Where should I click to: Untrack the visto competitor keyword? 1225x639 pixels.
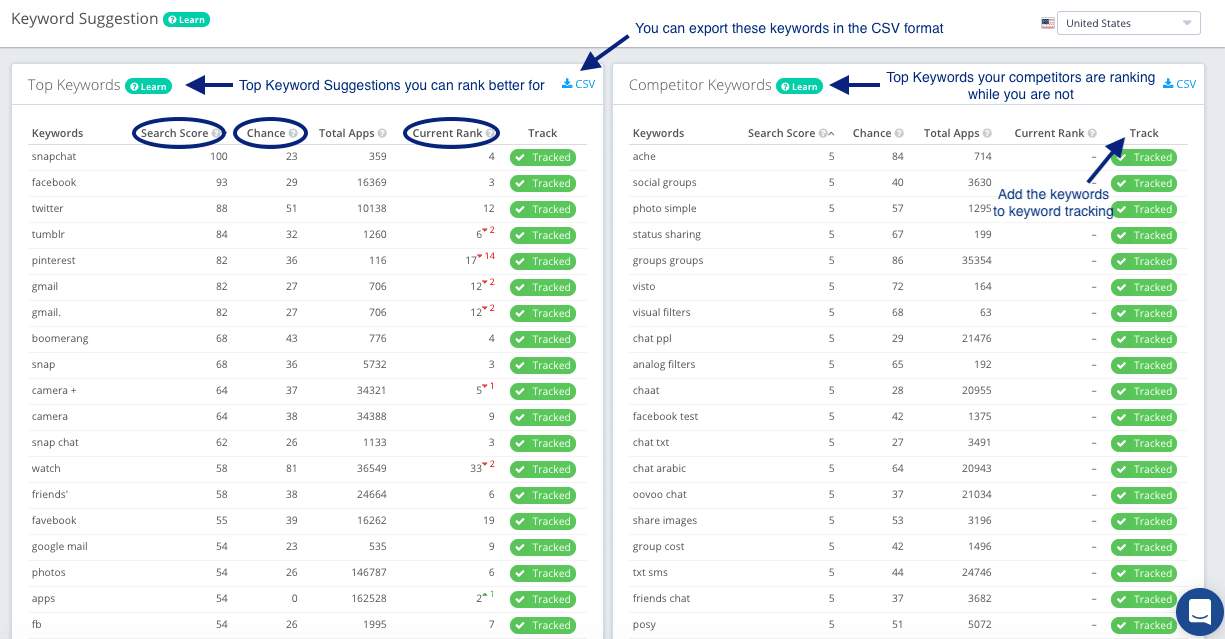pos(1144,287)
